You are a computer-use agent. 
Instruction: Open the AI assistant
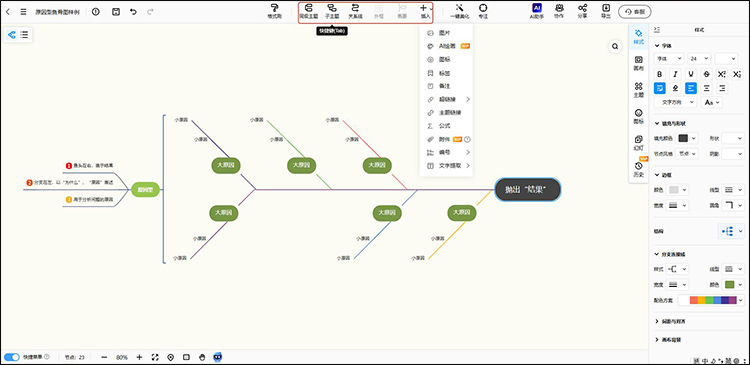pos(537,11)
